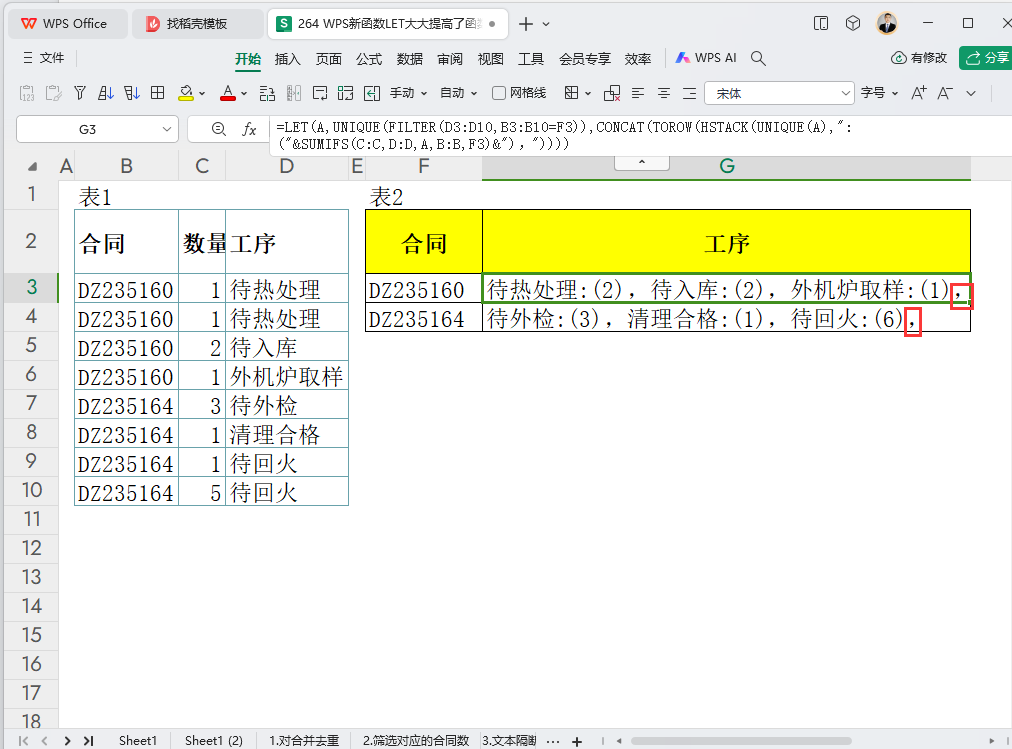Click the wrap text icon
The image size is (1012, 749).
point(319,94)
